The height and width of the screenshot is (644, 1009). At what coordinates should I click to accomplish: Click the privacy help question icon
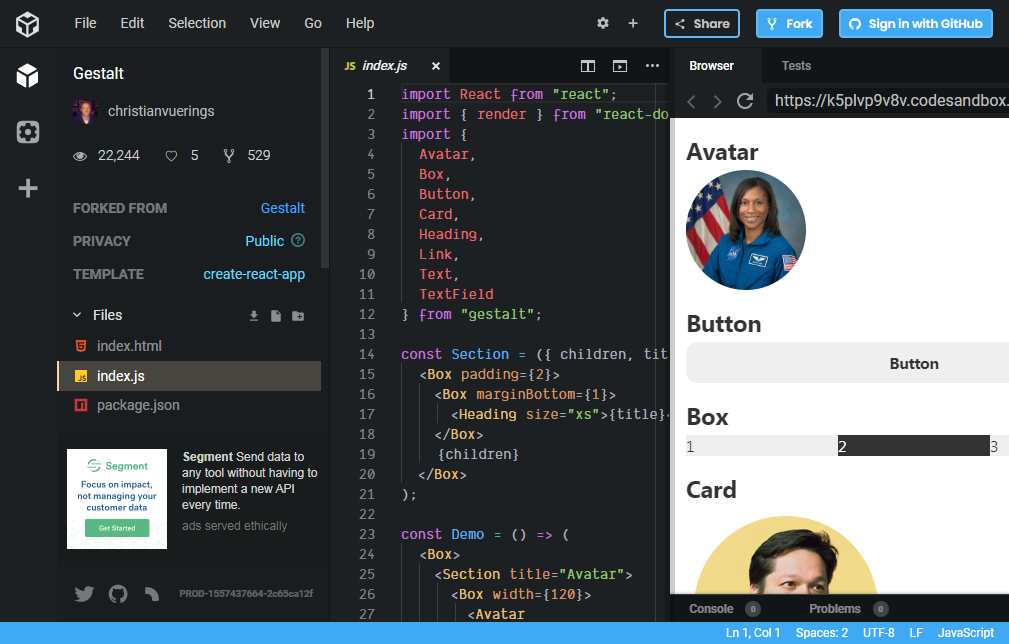[298, 240]
